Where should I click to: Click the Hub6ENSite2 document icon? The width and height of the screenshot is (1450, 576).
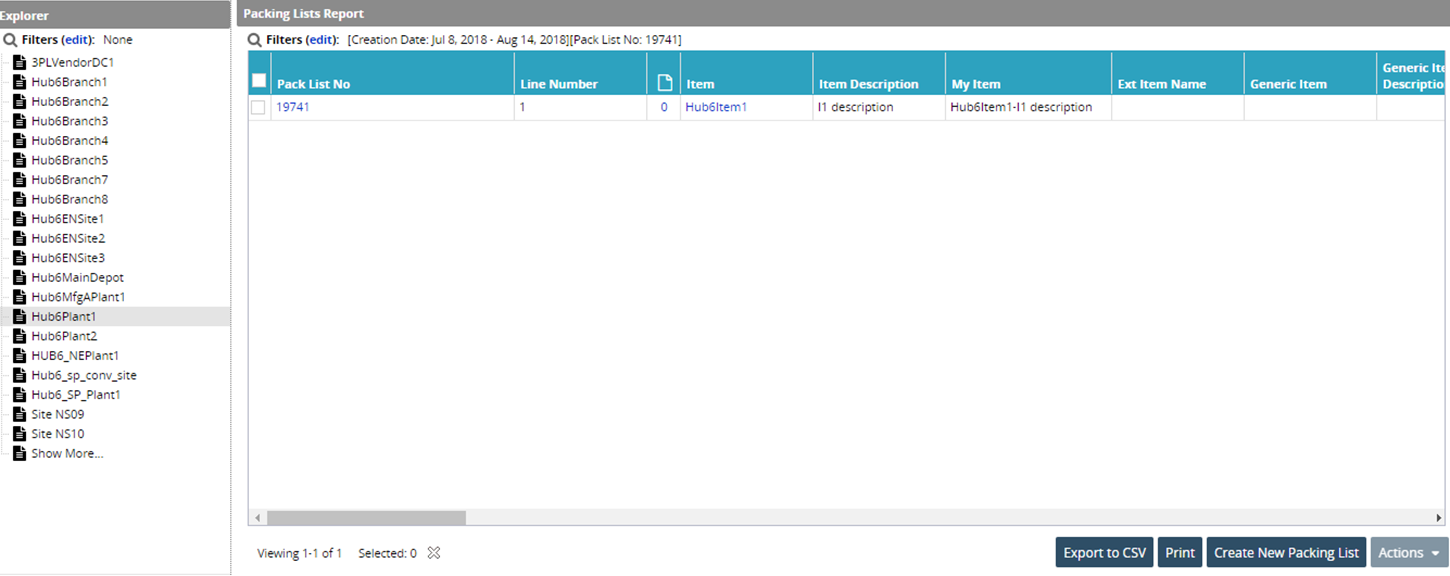pyautogui.click(x=19, y=238)
